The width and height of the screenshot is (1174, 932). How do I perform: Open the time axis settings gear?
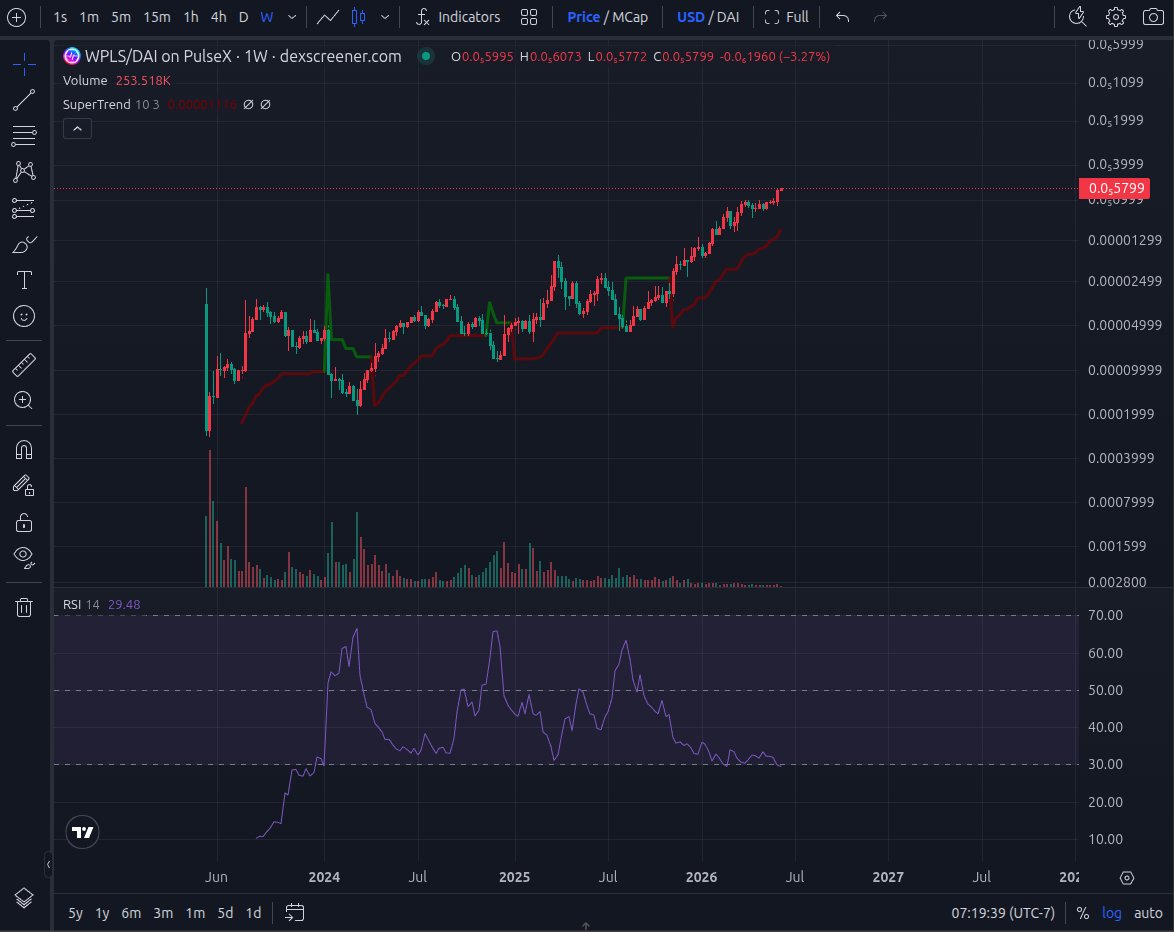tap(1127, 877)
